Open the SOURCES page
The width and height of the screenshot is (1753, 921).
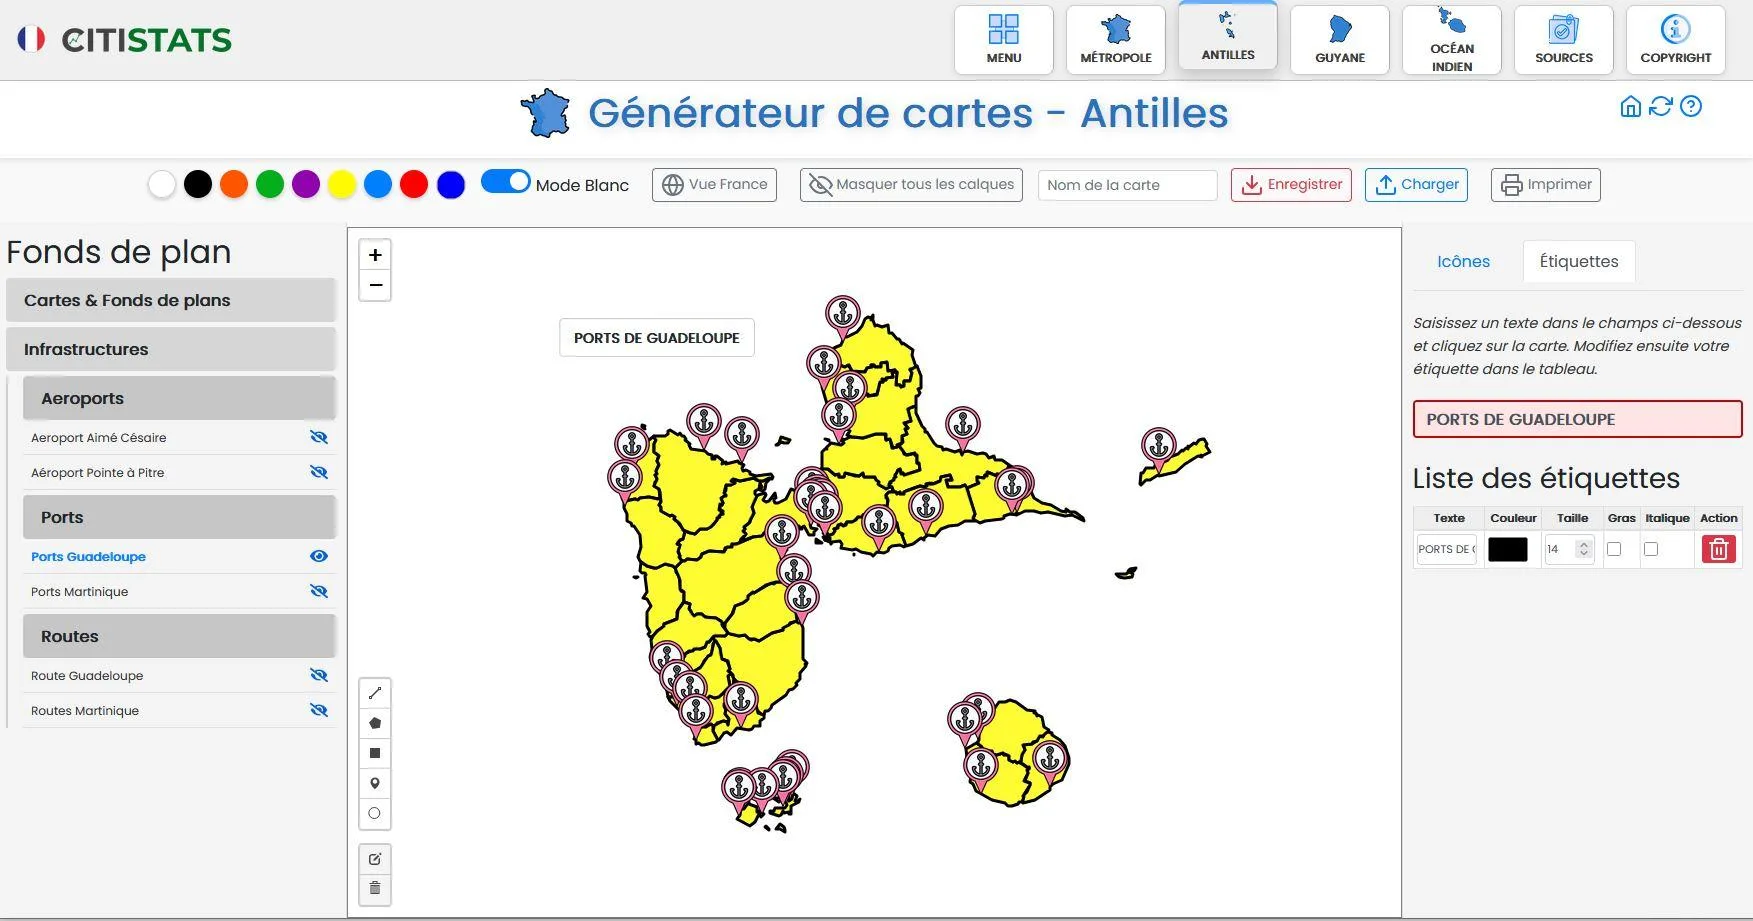click(1564, 40)
